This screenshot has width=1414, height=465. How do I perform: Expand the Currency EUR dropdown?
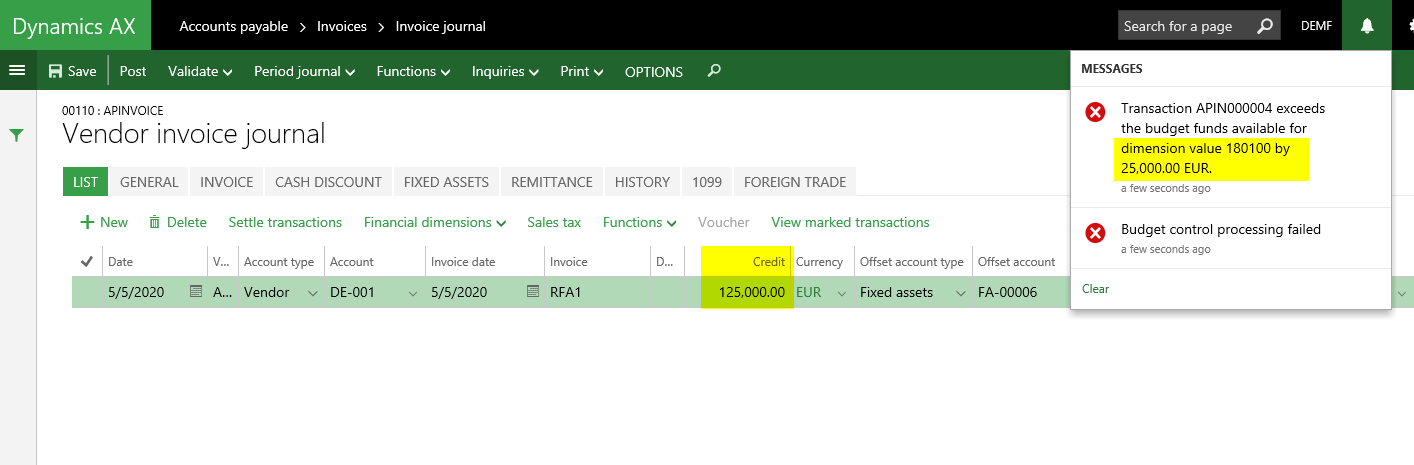pos(841,293)
